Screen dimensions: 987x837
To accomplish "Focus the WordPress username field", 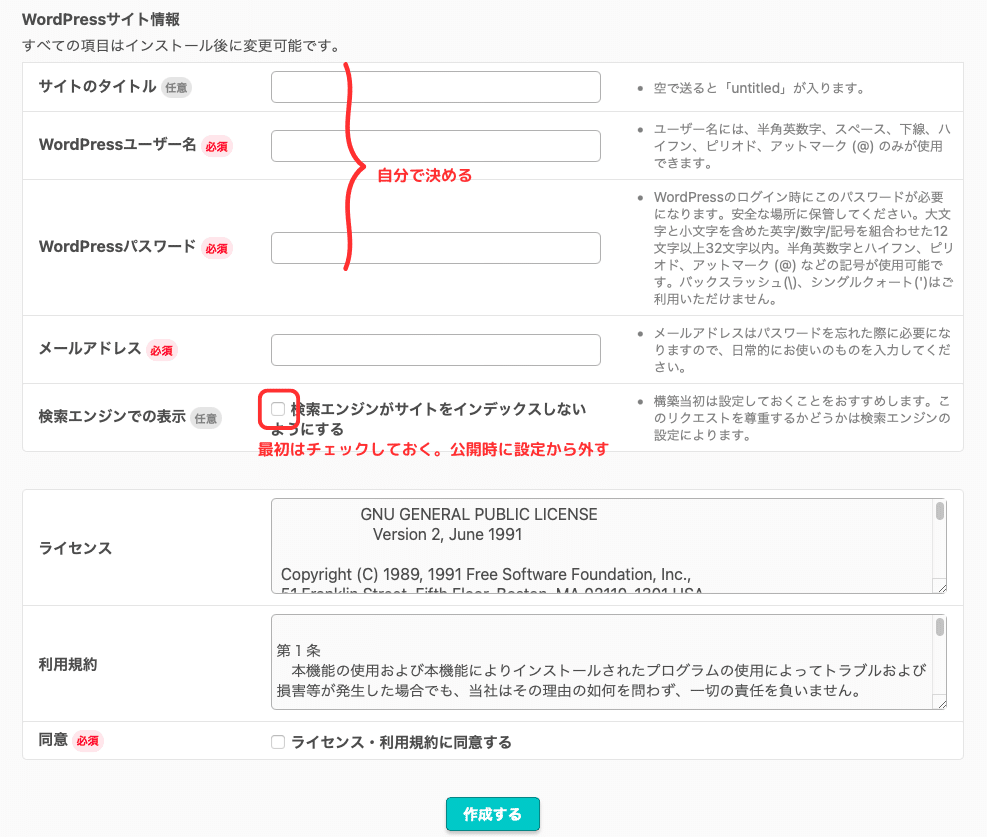I will pos(436,146).
